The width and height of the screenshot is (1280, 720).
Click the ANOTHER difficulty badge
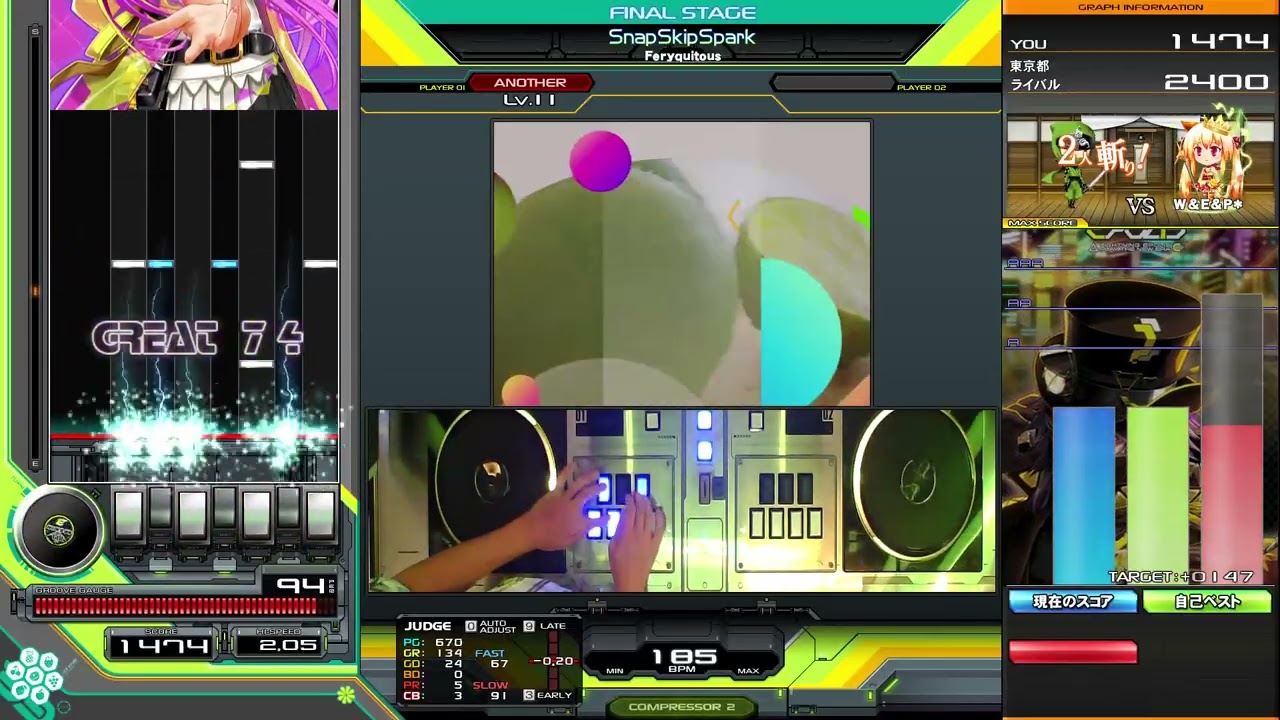[x=530, y=83]
